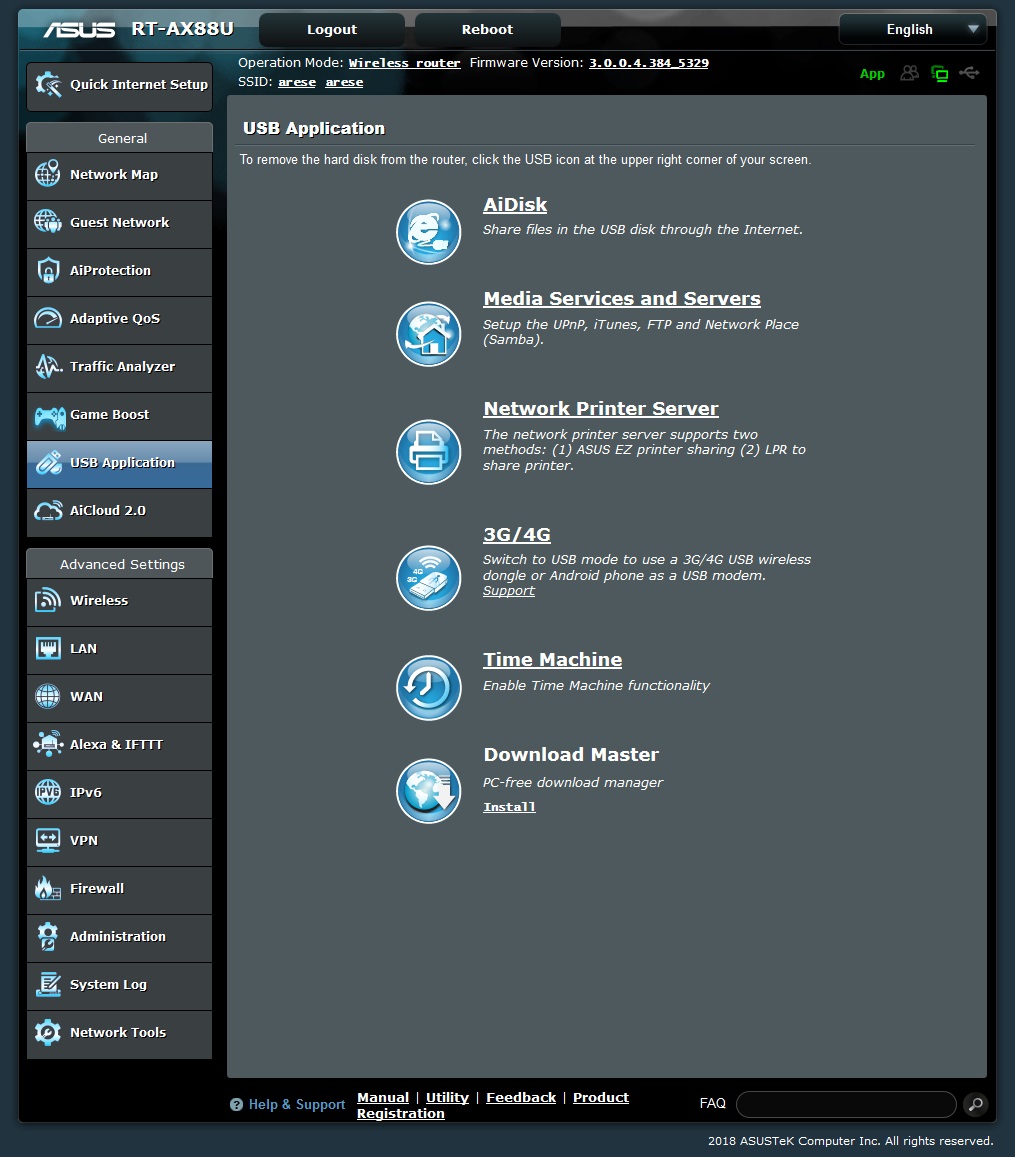Open the AiDisk link
This screenshot has width=1015, height=1157.
[515, 205]
